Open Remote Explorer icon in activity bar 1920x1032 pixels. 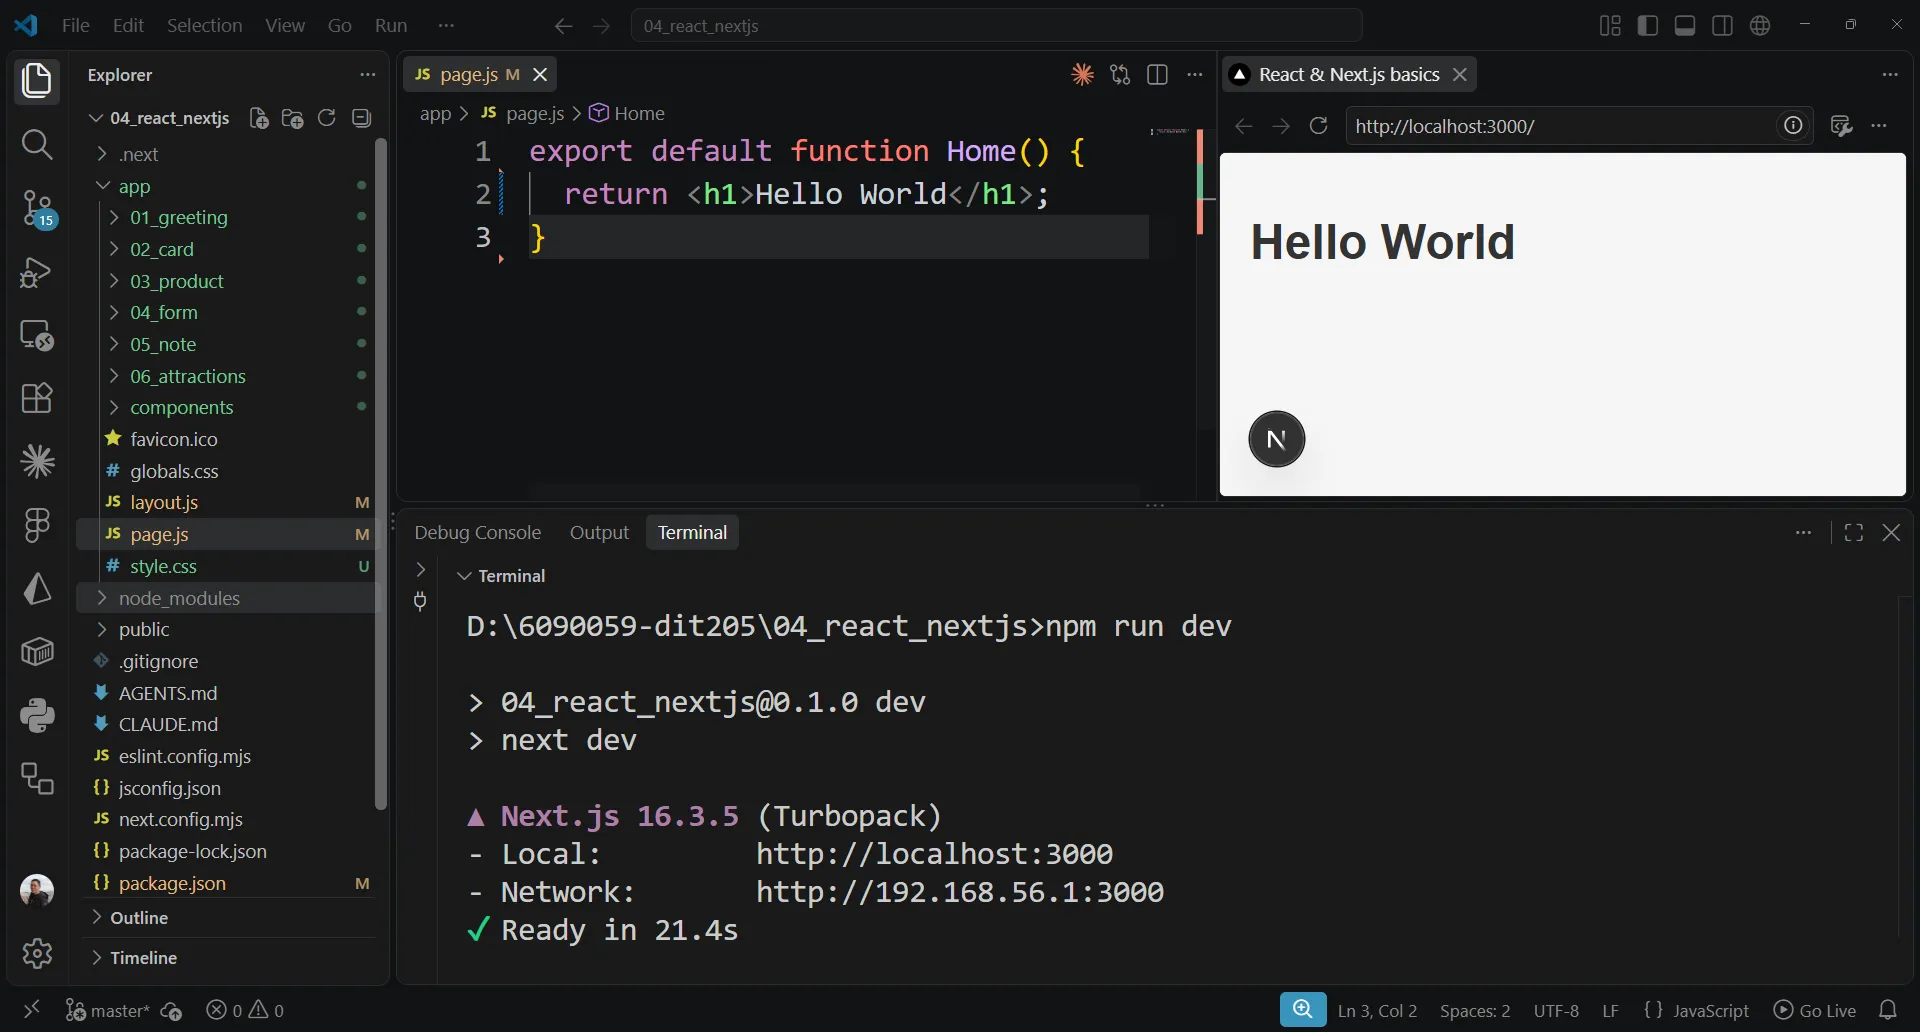pyautogui.click(x=37, y=335)
